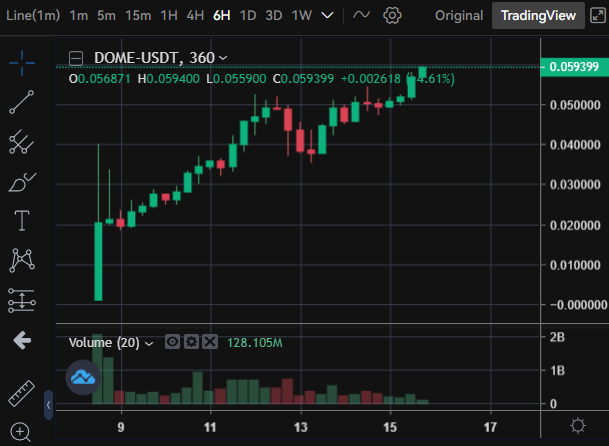Select the 1D timeframe
The image size is (609, 446).
point(248,16)
